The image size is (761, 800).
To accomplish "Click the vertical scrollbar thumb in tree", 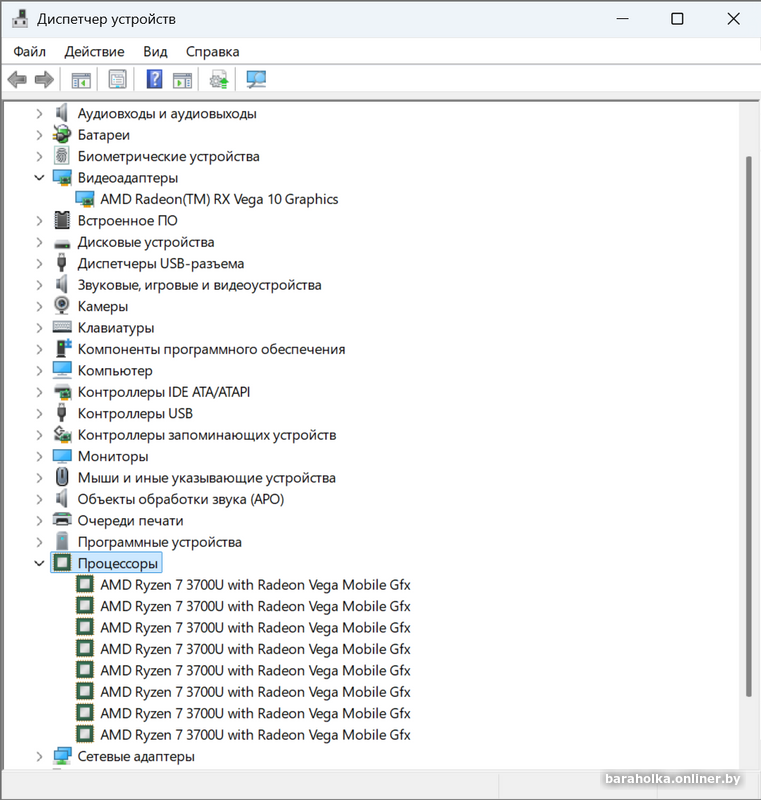I will point(749,427).
